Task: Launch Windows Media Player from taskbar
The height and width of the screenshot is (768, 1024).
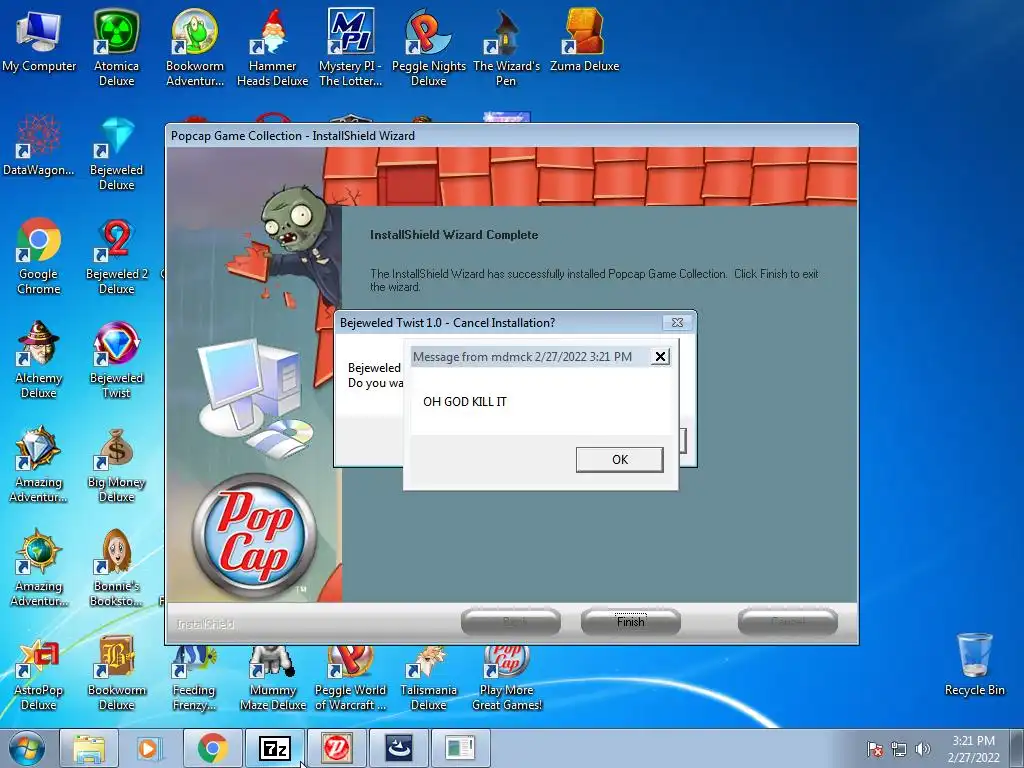Action: click(149, 748)
